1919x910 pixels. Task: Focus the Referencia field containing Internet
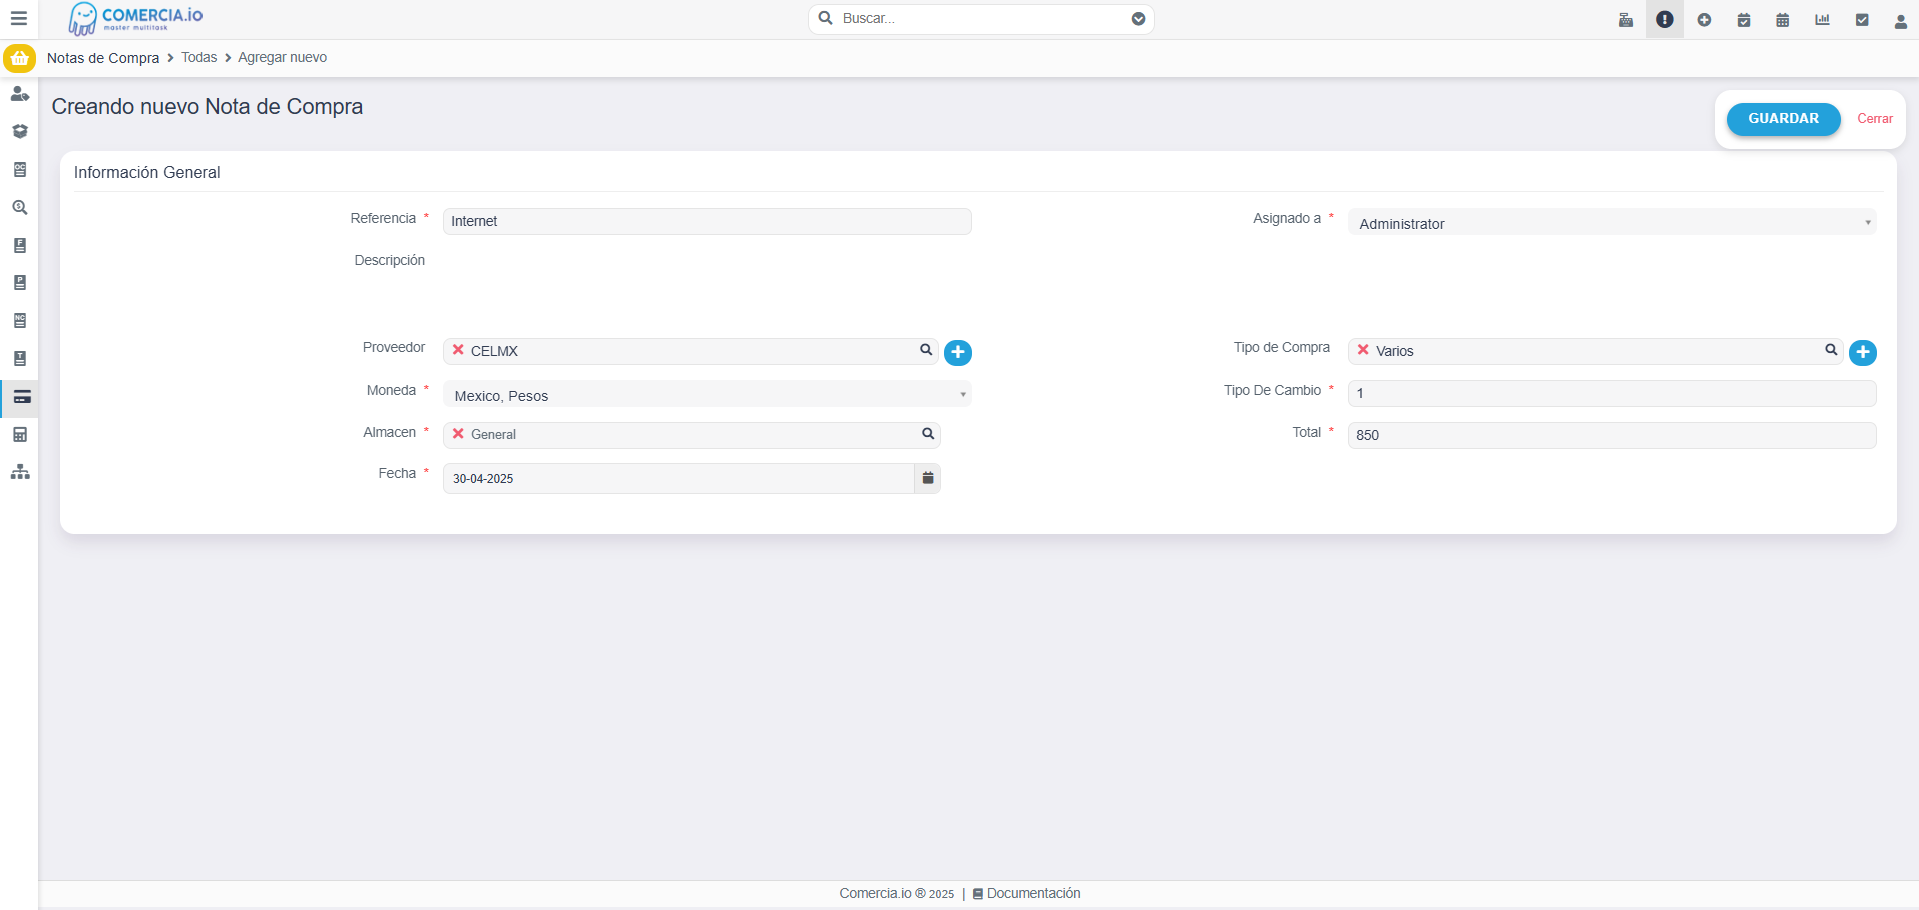(x=707, y=221)
